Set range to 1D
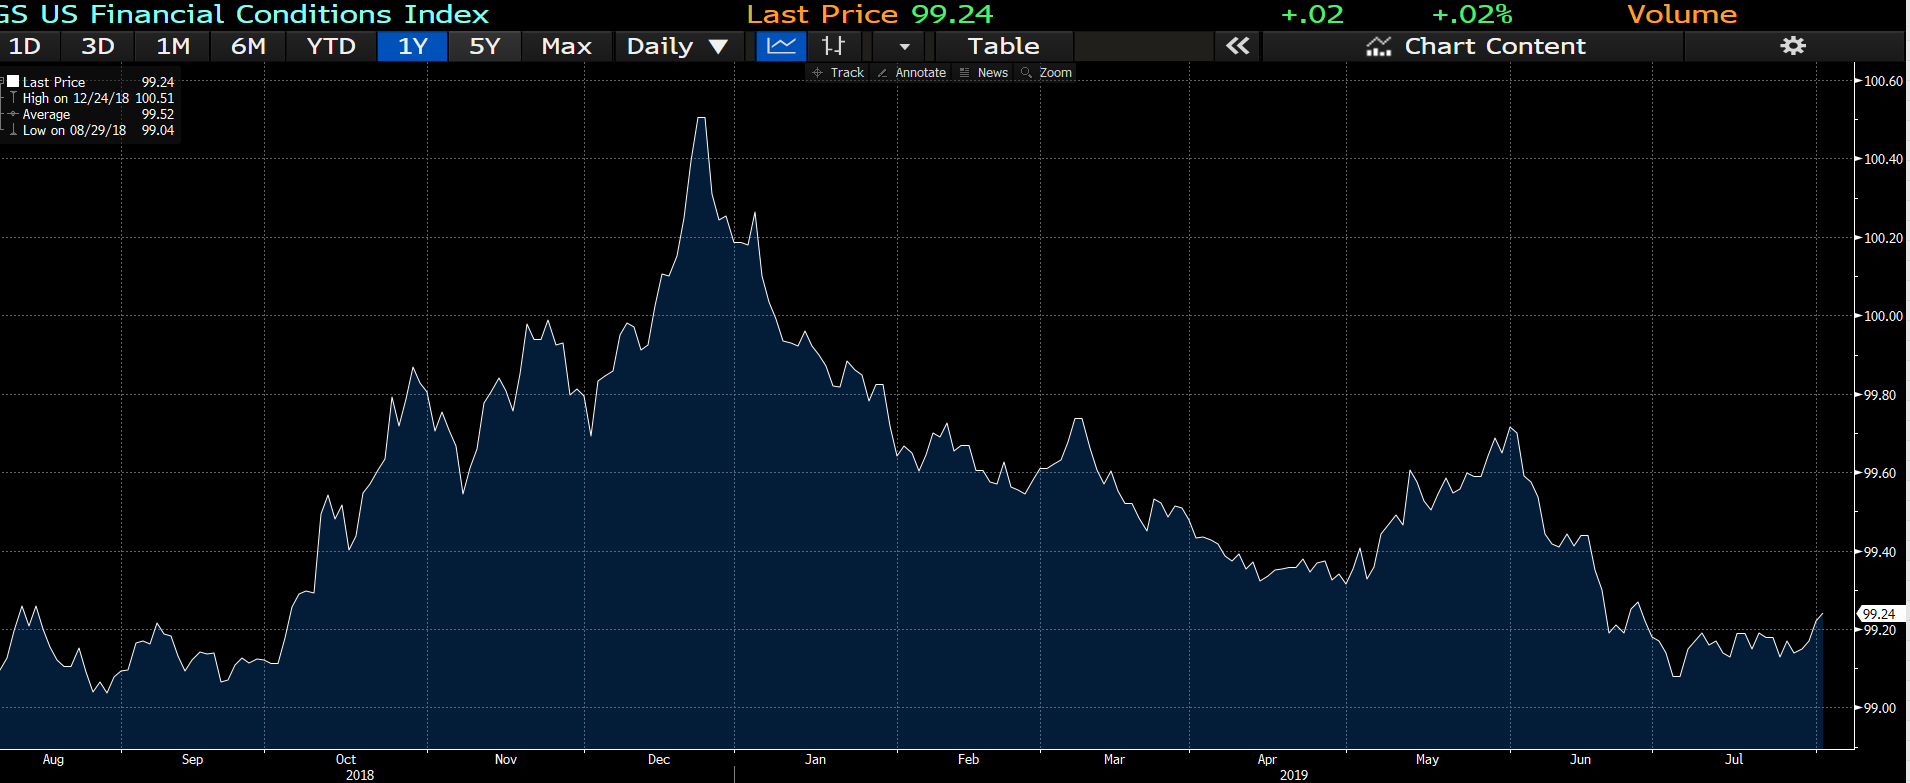Screen dimensions: 1910x783 tap(25, 46)
